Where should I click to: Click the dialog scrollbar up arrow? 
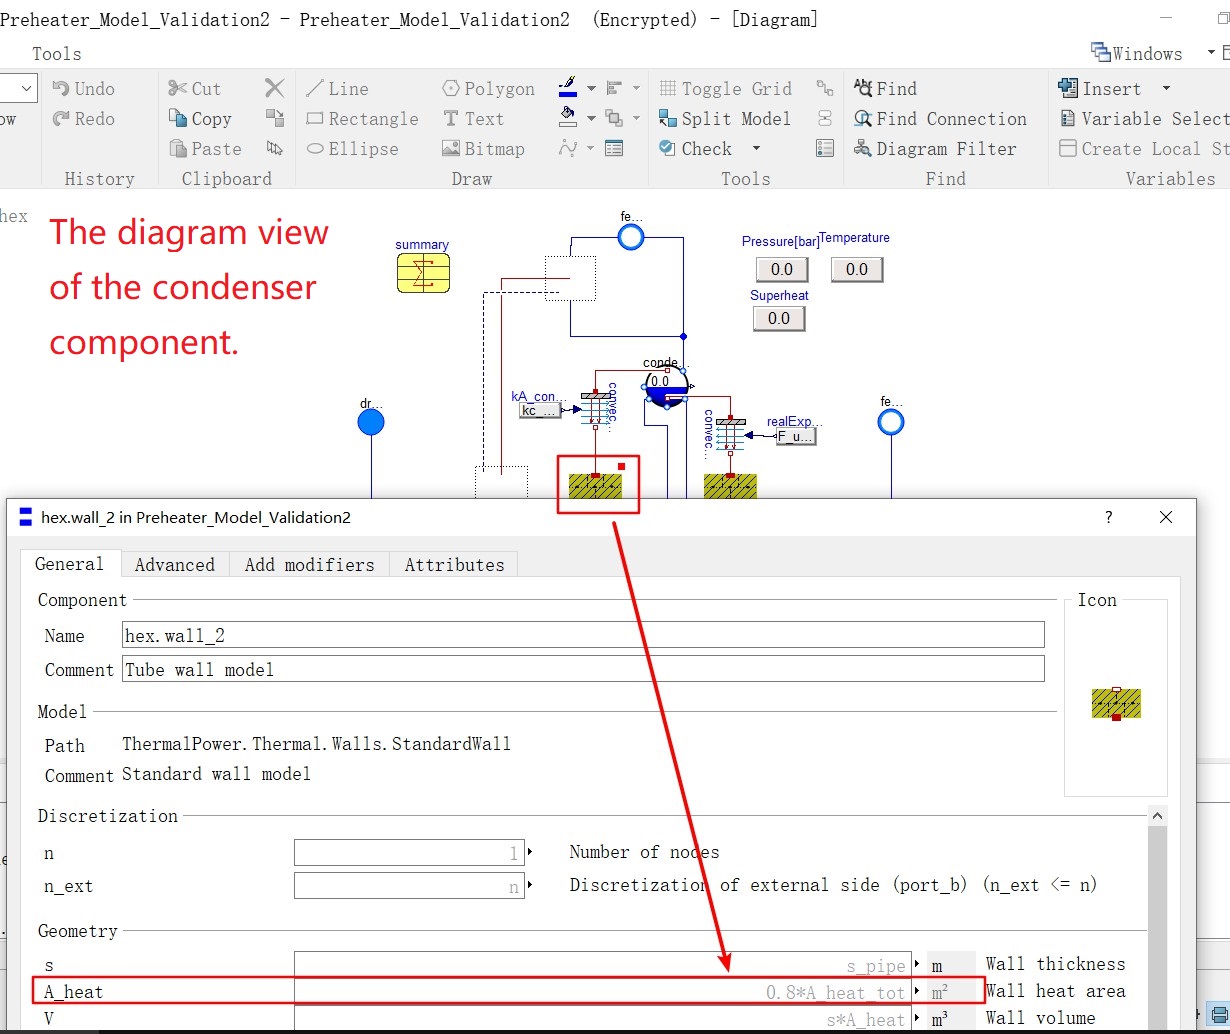(x=1157, y=816)
